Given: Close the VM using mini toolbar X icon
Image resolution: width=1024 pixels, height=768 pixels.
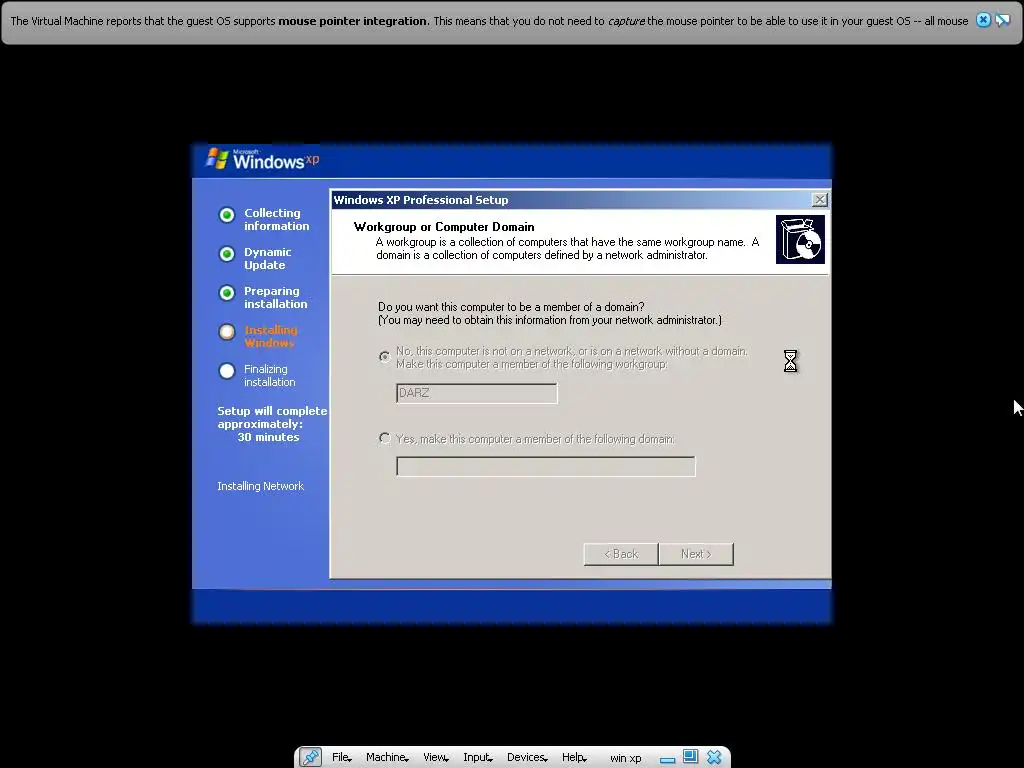Looking at the screenshot, I should (714, 757).
